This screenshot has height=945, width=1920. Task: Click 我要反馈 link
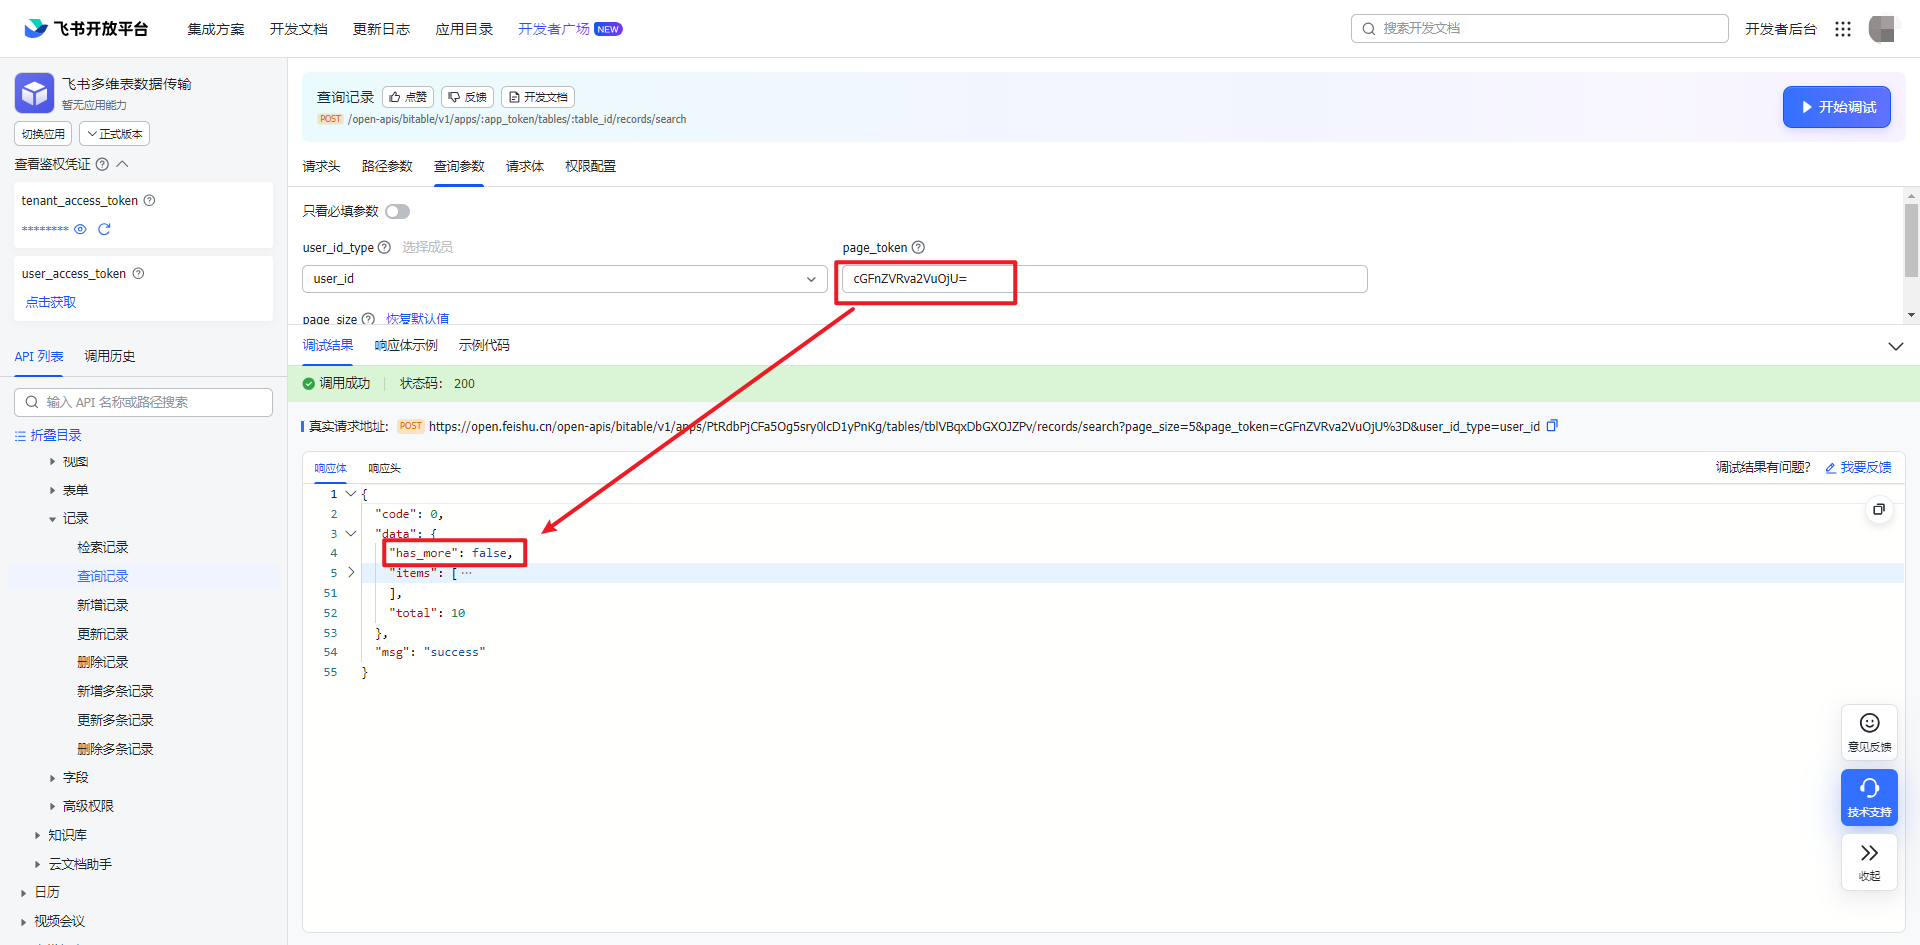coord(1858,467)
